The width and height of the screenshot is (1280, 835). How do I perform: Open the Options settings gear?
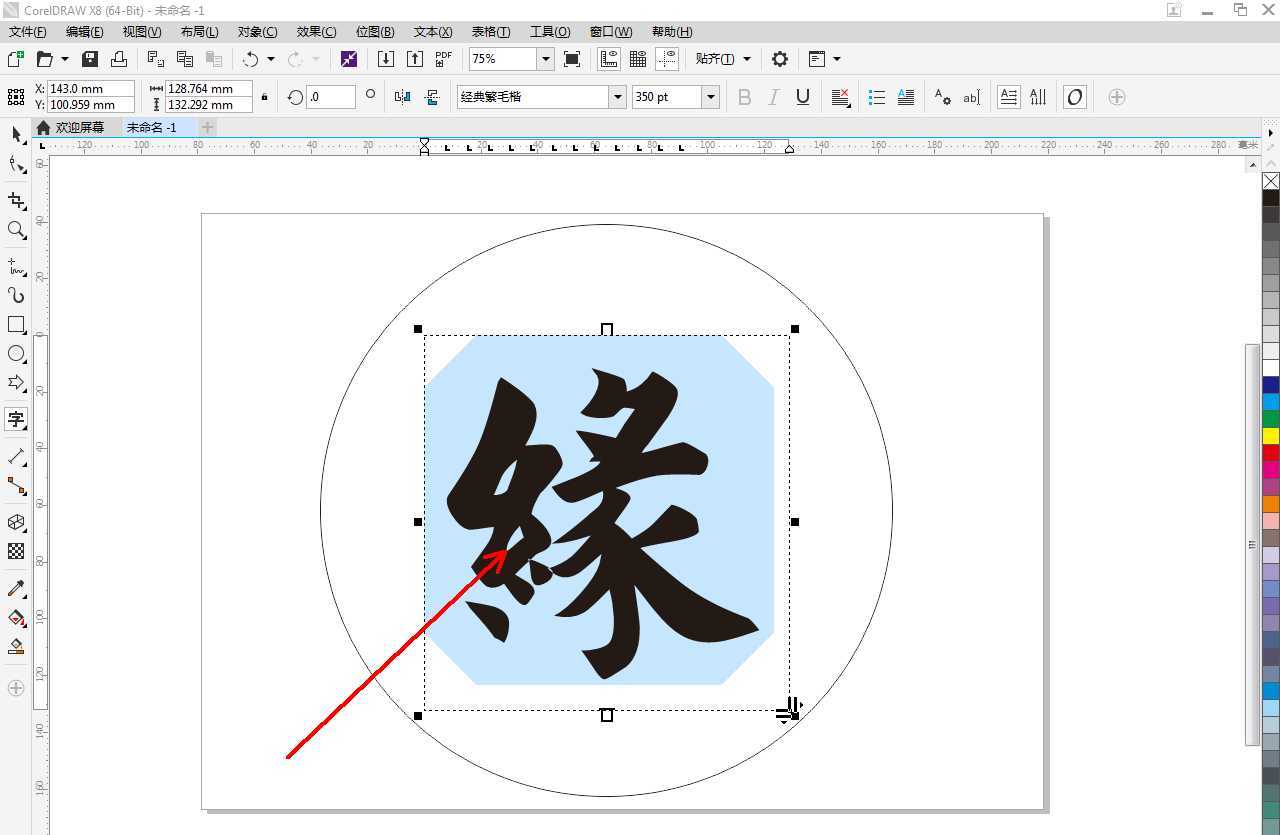click(779, 58)
